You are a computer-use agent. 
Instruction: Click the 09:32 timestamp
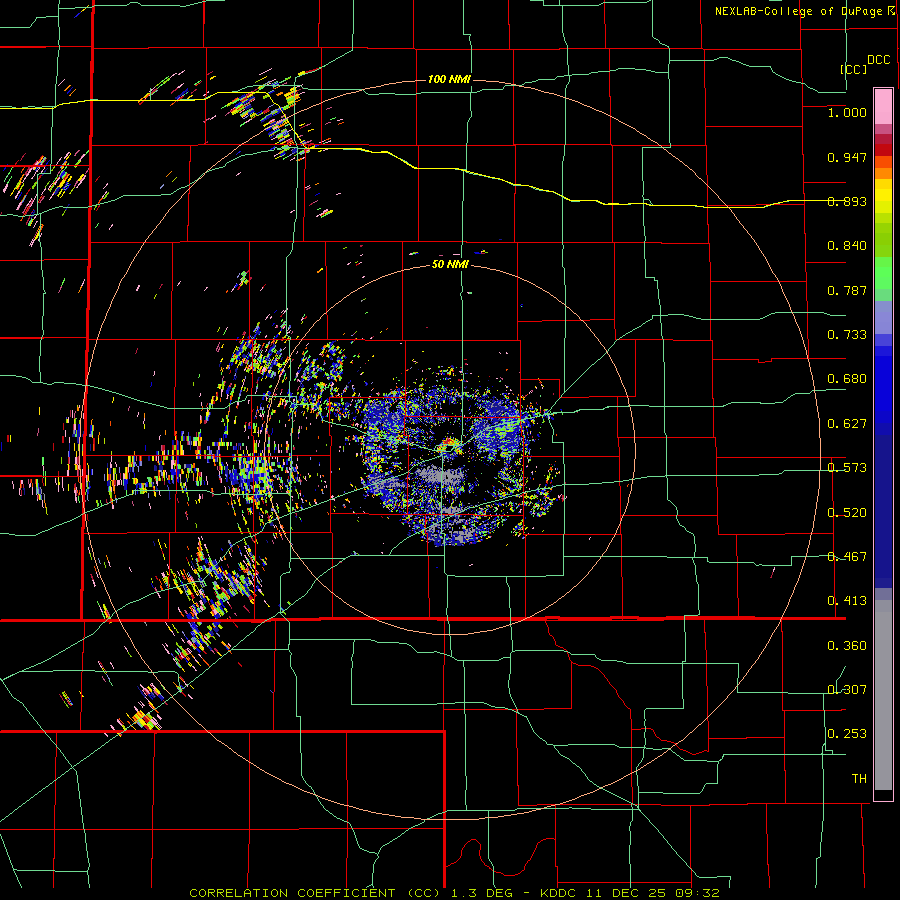699,893
